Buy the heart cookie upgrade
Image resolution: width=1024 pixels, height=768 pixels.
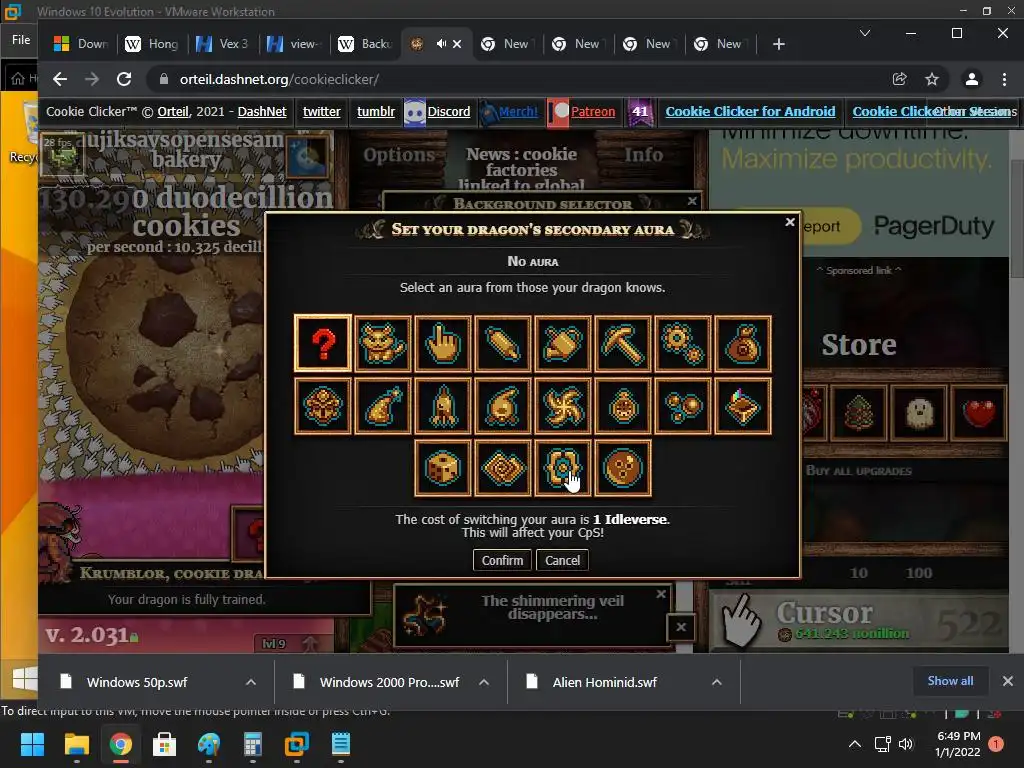(979, 413)
